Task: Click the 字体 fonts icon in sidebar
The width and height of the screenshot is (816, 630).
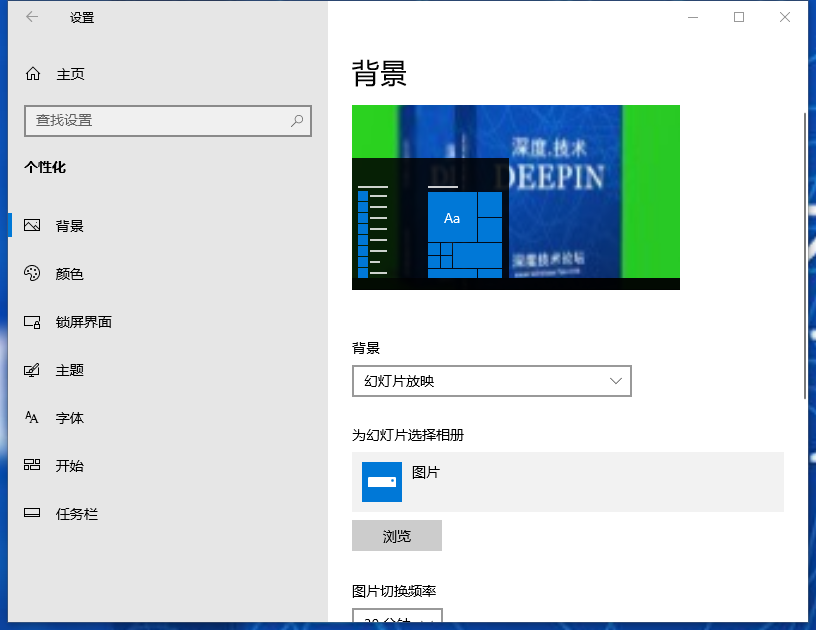Action: [x=33, y=418]
